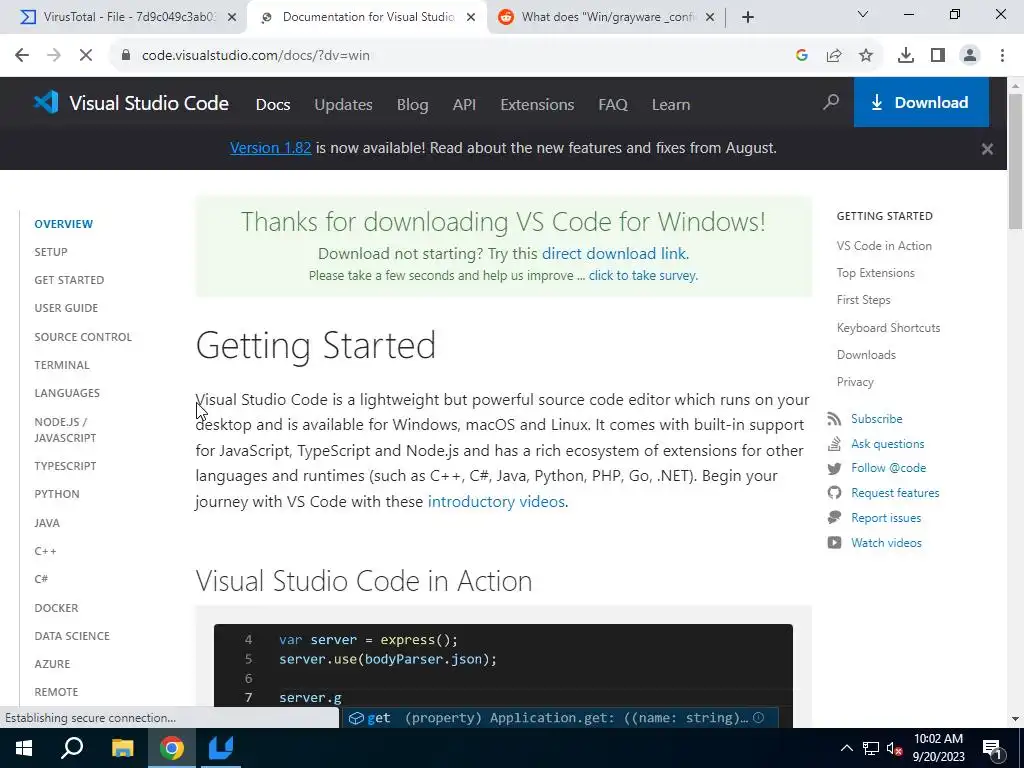Click the Watch videos YouTube icon

pos(834,543)
